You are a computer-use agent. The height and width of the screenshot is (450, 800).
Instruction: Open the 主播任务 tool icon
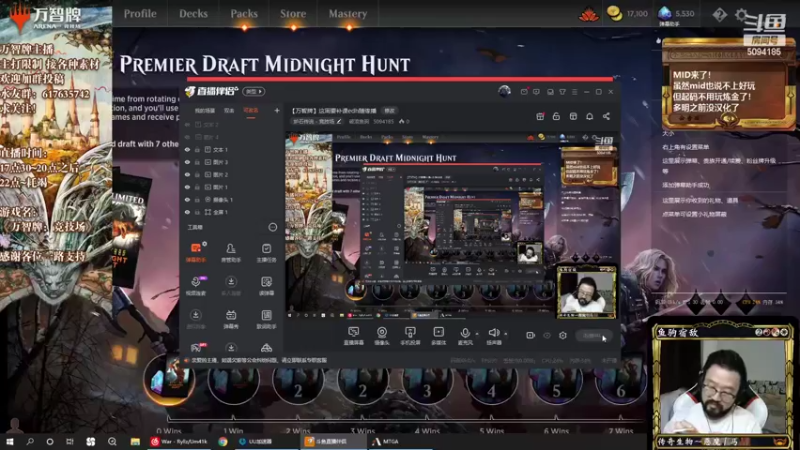pyautogui.click(x=266, y=253)
